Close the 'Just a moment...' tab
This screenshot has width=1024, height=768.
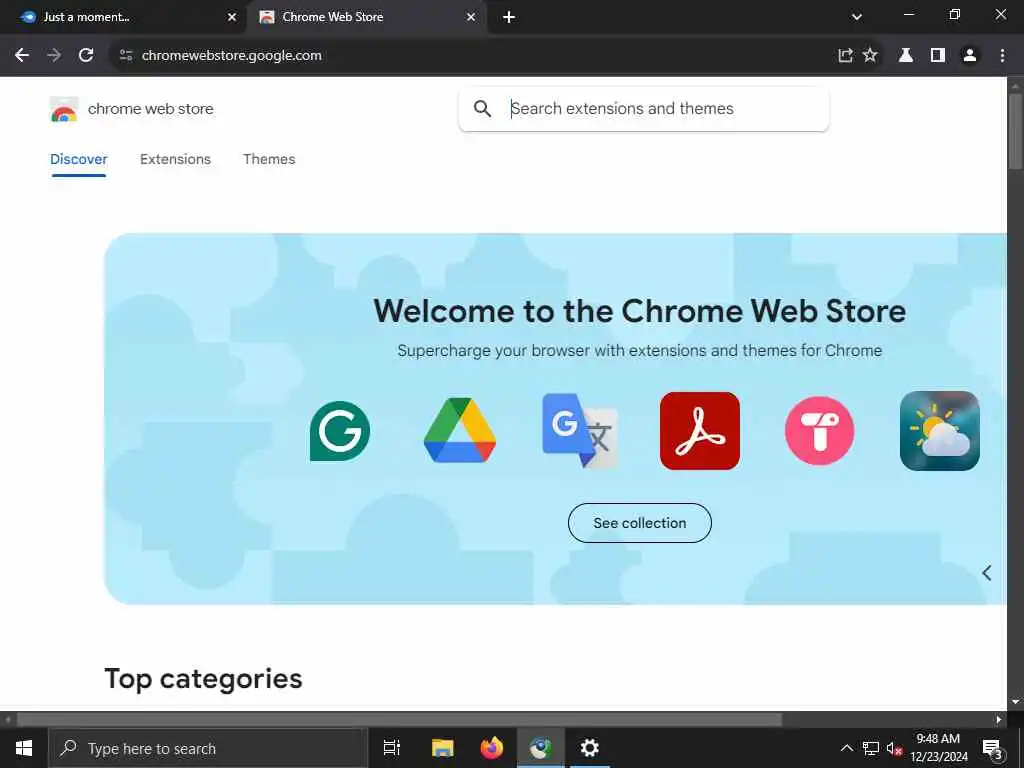tap(232, 18)
